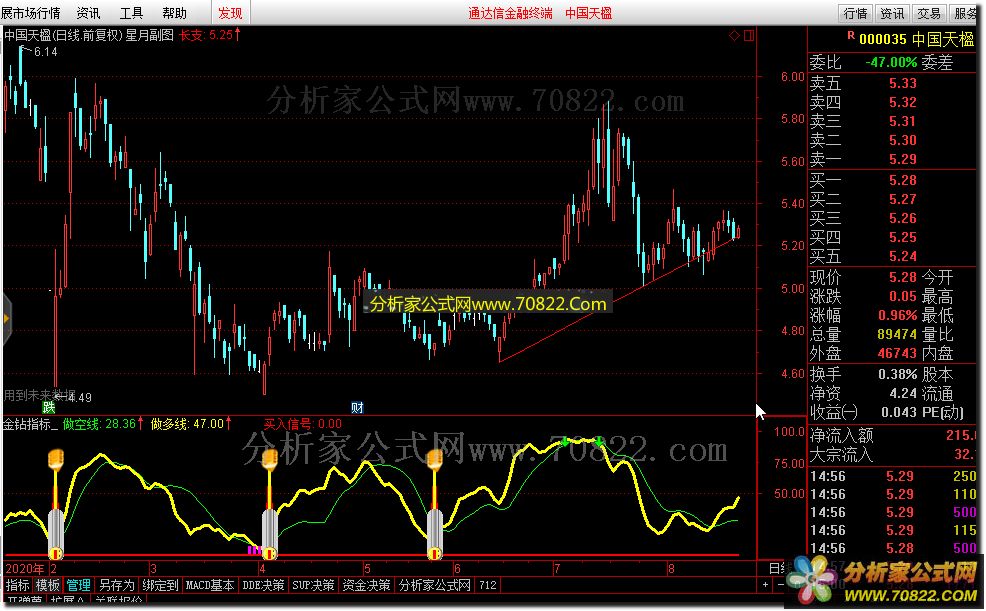Click the 2020年 label on the time axis
This screenshot has width=986, height=611.
tap(25, 568)
